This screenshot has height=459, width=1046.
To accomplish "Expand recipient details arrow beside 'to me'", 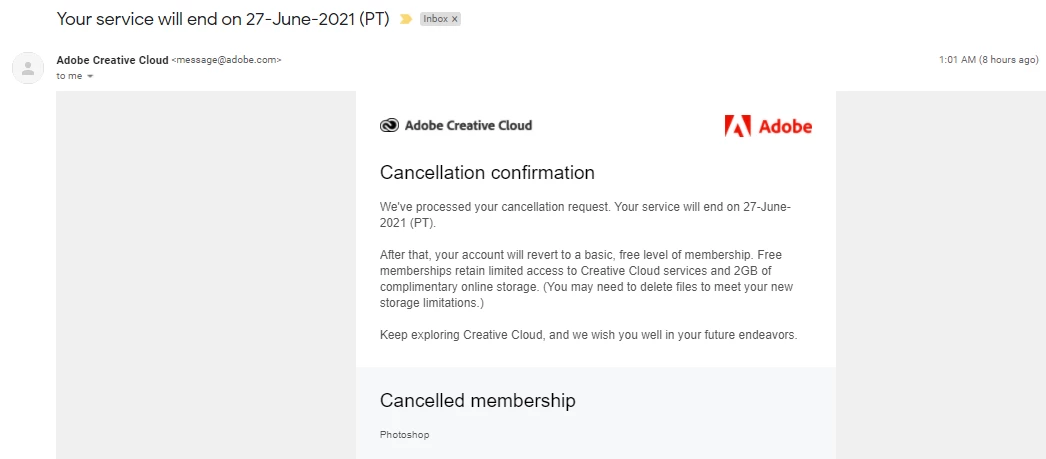I will pos(90,76).
